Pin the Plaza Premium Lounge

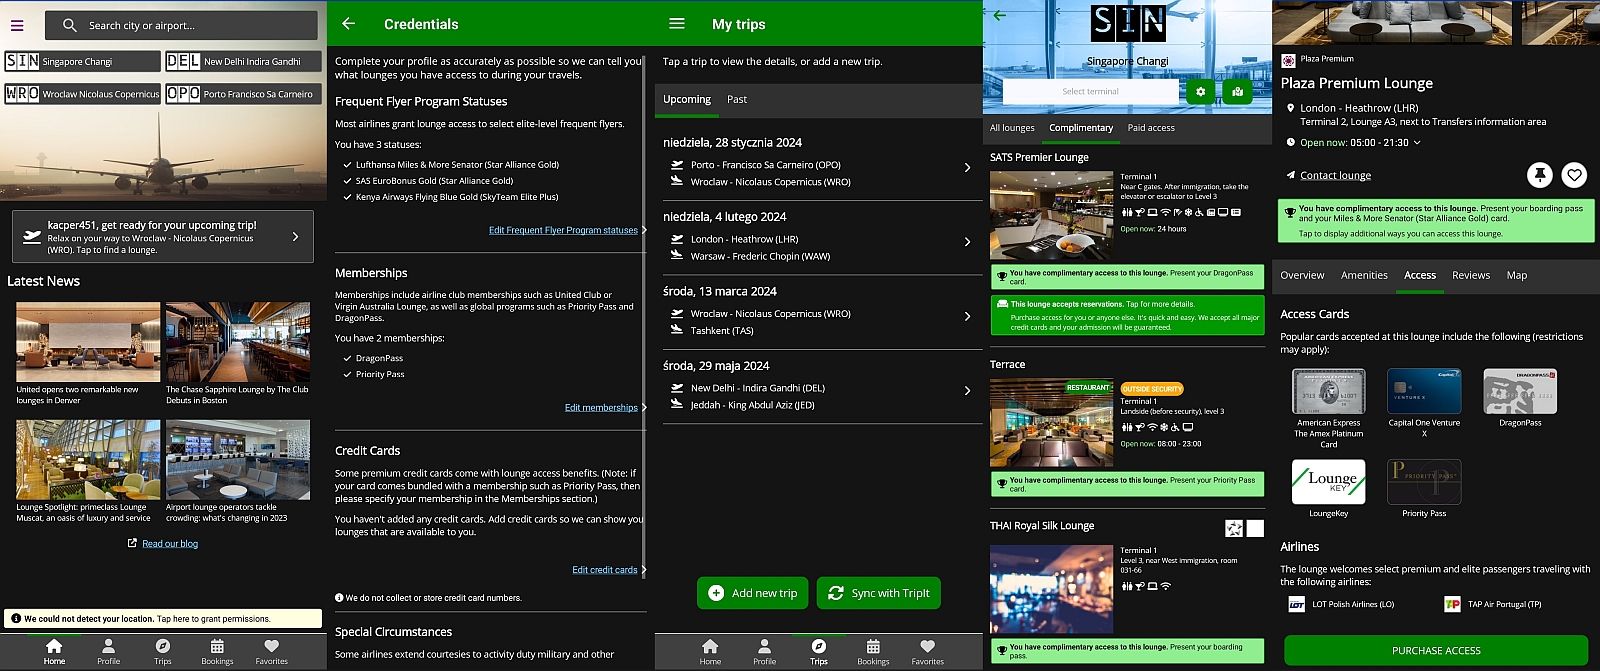pyautogui.click(x=1540, y=175)
